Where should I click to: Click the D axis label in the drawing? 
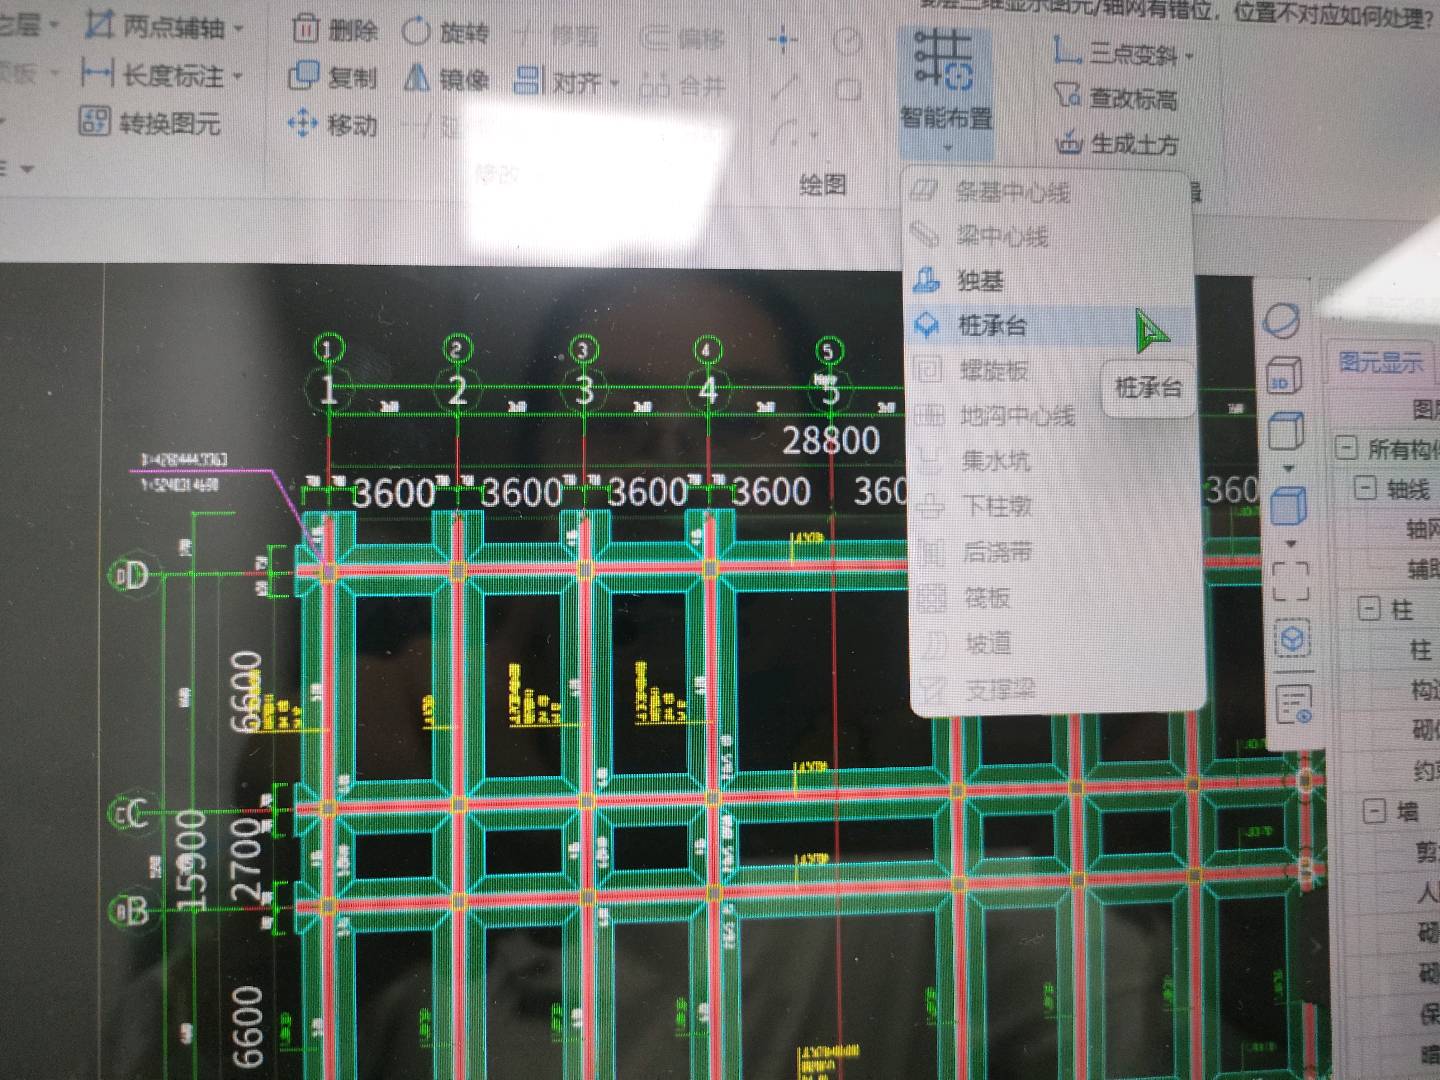coord(132,574)
